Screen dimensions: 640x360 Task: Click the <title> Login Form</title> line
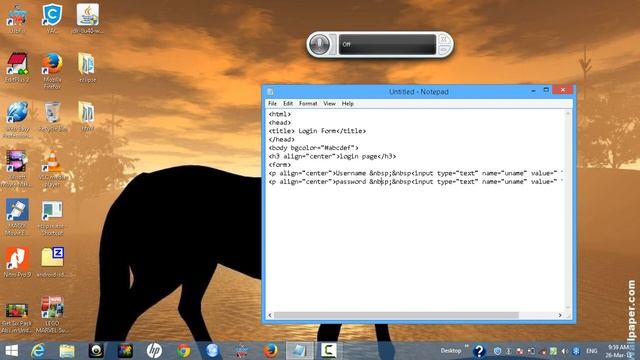click(x=317, y=131)
